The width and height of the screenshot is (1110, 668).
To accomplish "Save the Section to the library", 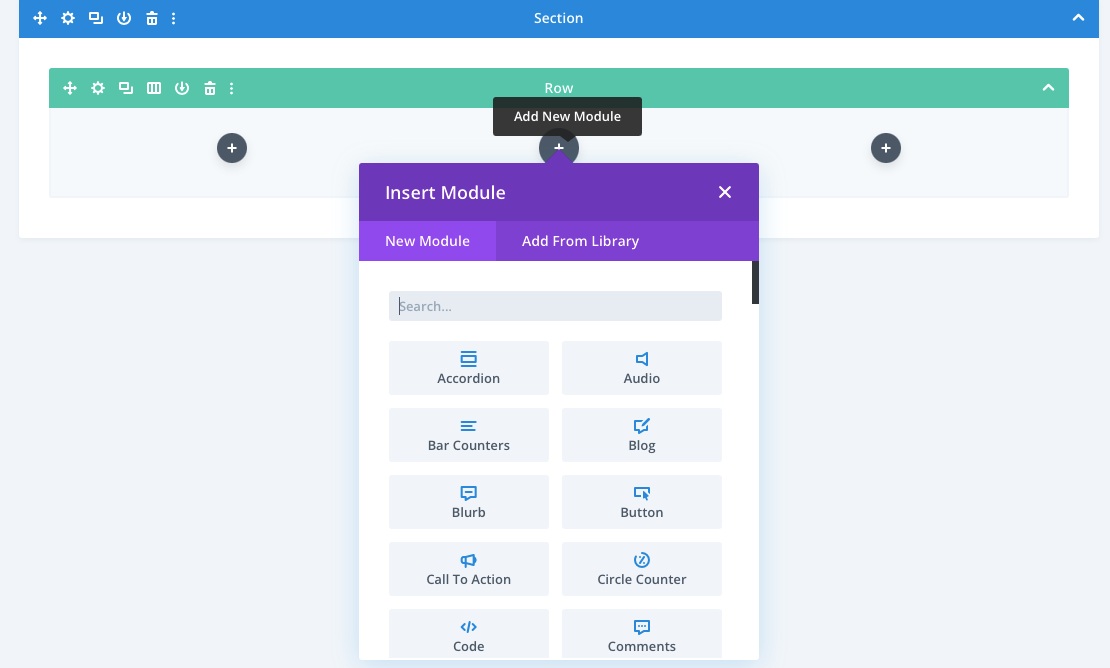I will pos(123,17).
